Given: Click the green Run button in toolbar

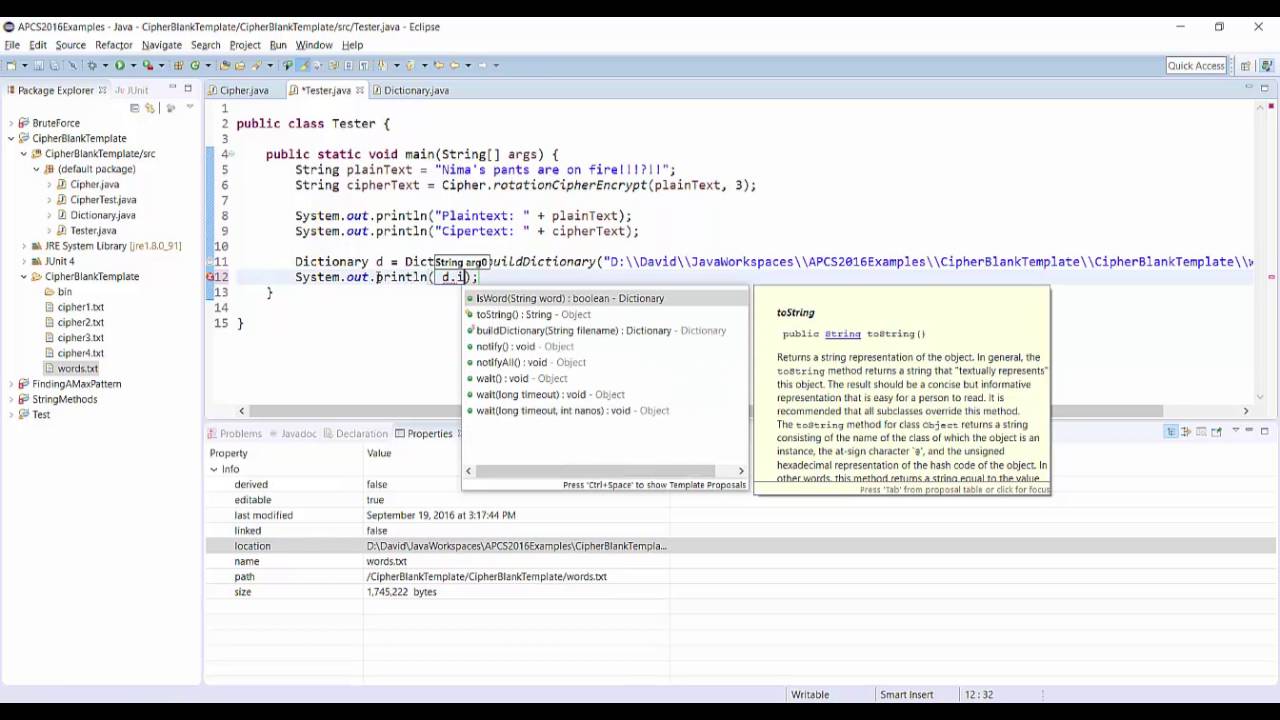Looking at the screenshot, I should [x=120, y=65].
